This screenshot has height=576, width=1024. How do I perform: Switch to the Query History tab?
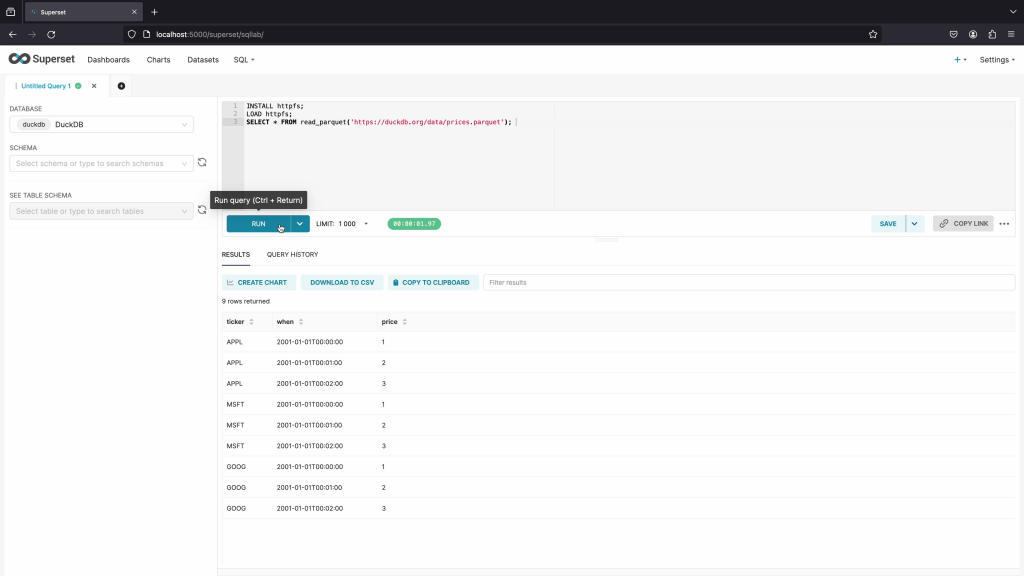coord(292,255)
